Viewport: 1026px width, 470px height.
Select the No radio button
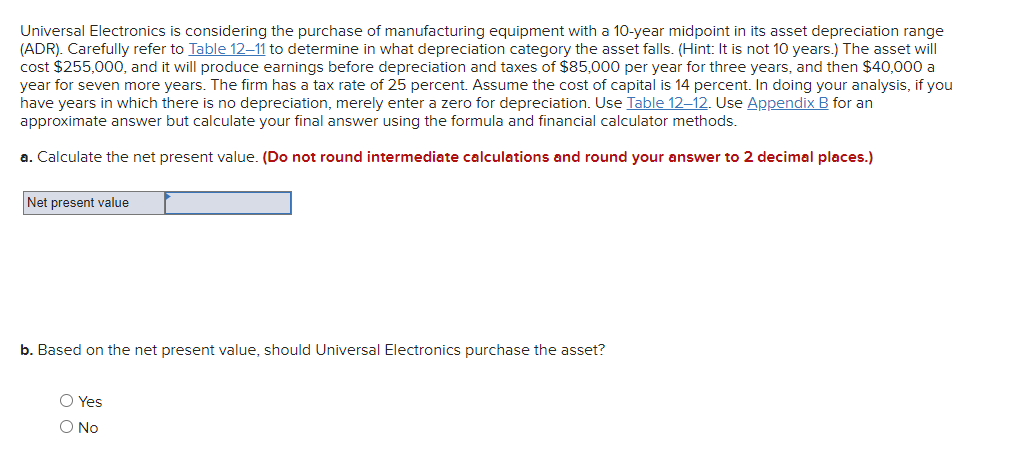click(x=66, y=427)
